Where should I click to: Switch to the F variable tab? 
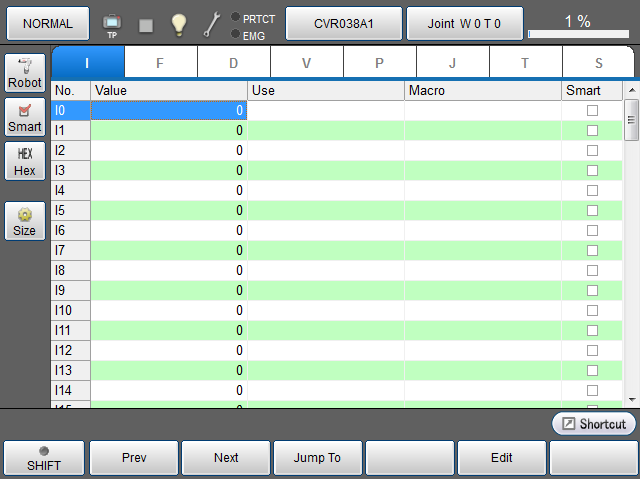(160, 63)
